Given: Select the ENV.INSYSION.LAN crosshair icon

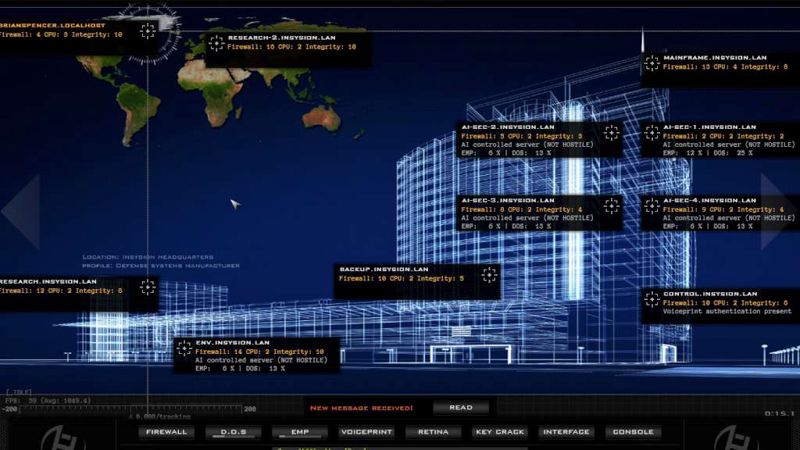Looking at the screenshot, I should pyautogui.click(x=184, y=348).
